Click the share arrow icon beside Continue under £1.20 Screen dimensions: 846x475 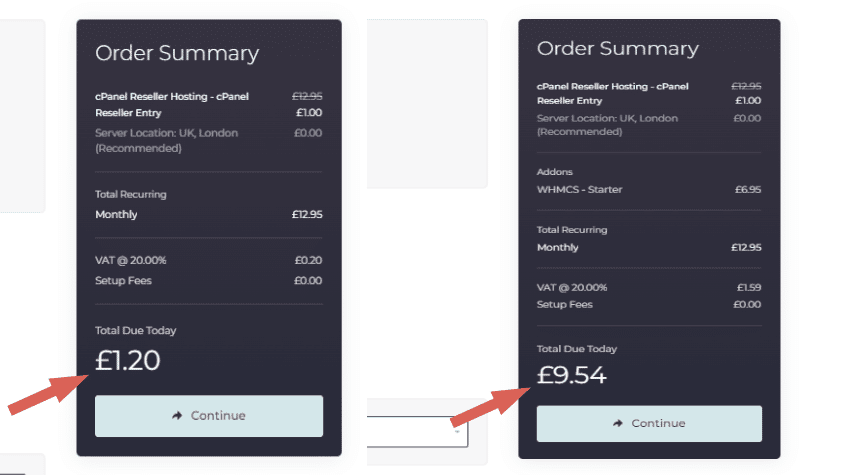pos(177,415)
